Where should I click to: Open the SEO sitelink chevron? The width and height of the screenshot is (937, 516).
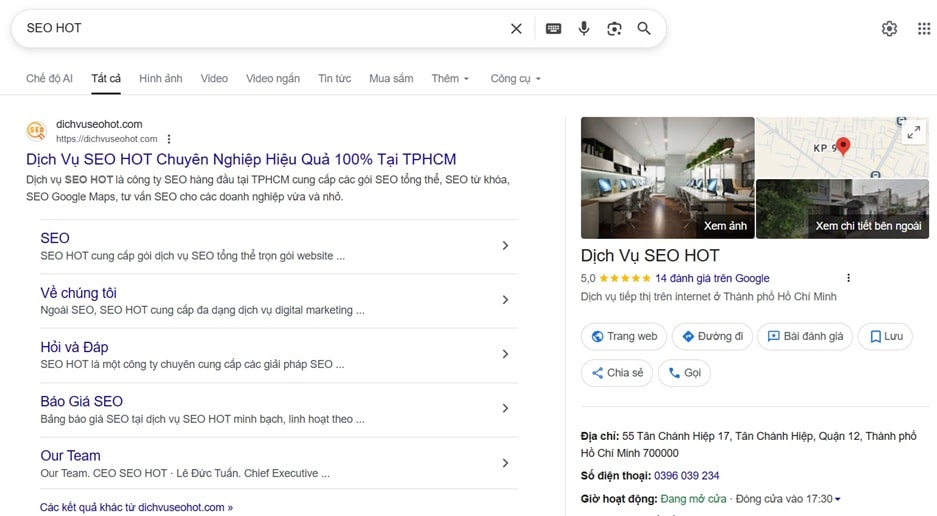(506, 246)
